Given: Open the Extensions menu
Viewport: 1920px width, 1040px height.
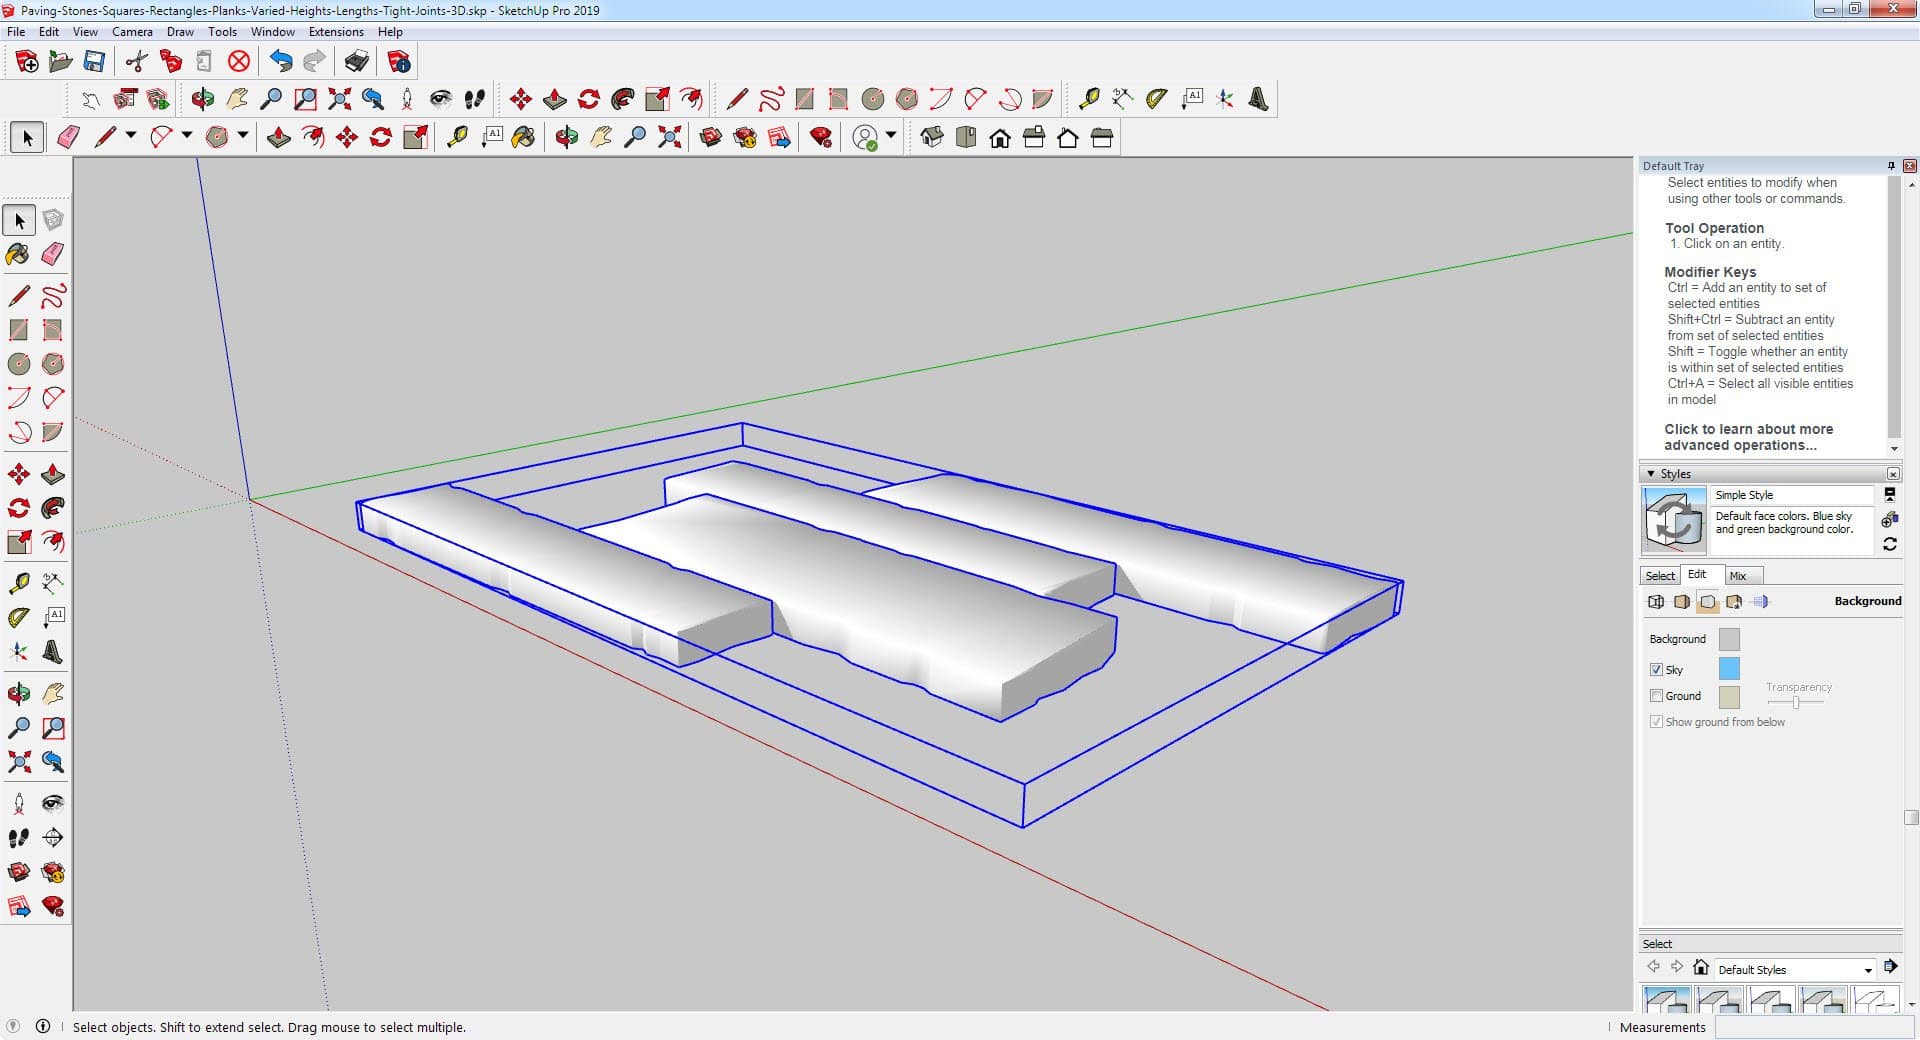Looking at the screenshot, I should tap(336, 32).
